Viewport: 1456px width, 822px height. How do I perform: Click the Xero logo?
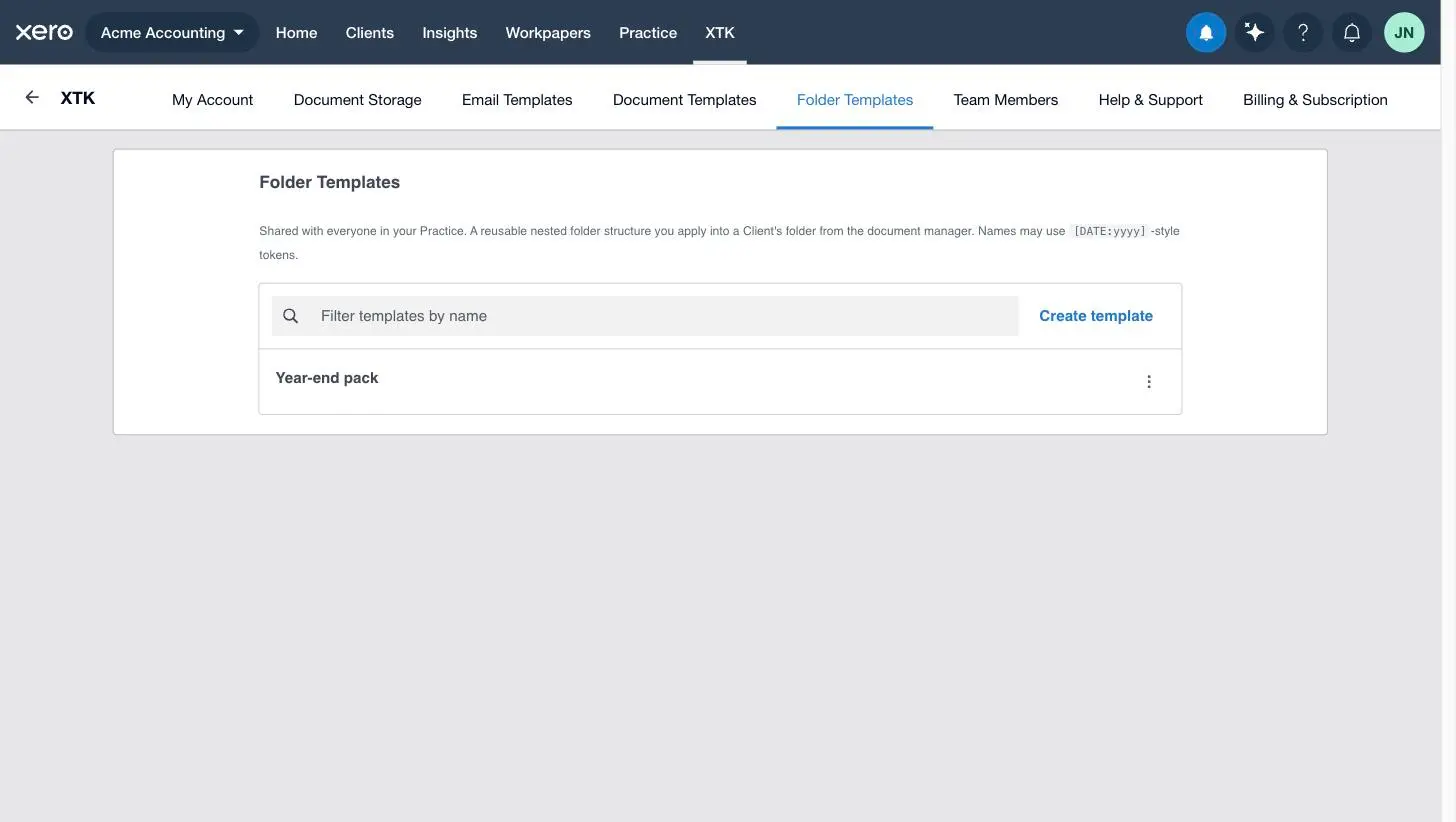coord(44,32)
